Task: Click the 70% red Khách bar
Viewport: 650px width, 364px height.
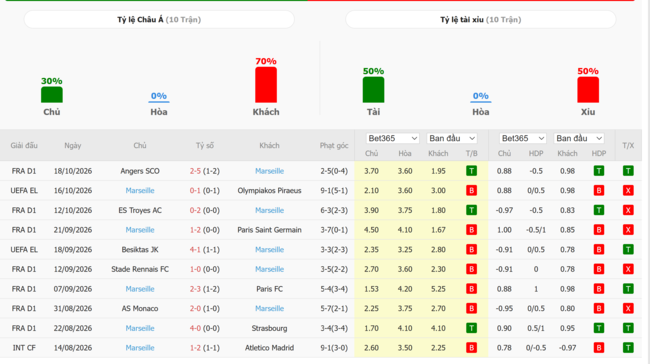Action: [266, 85]
